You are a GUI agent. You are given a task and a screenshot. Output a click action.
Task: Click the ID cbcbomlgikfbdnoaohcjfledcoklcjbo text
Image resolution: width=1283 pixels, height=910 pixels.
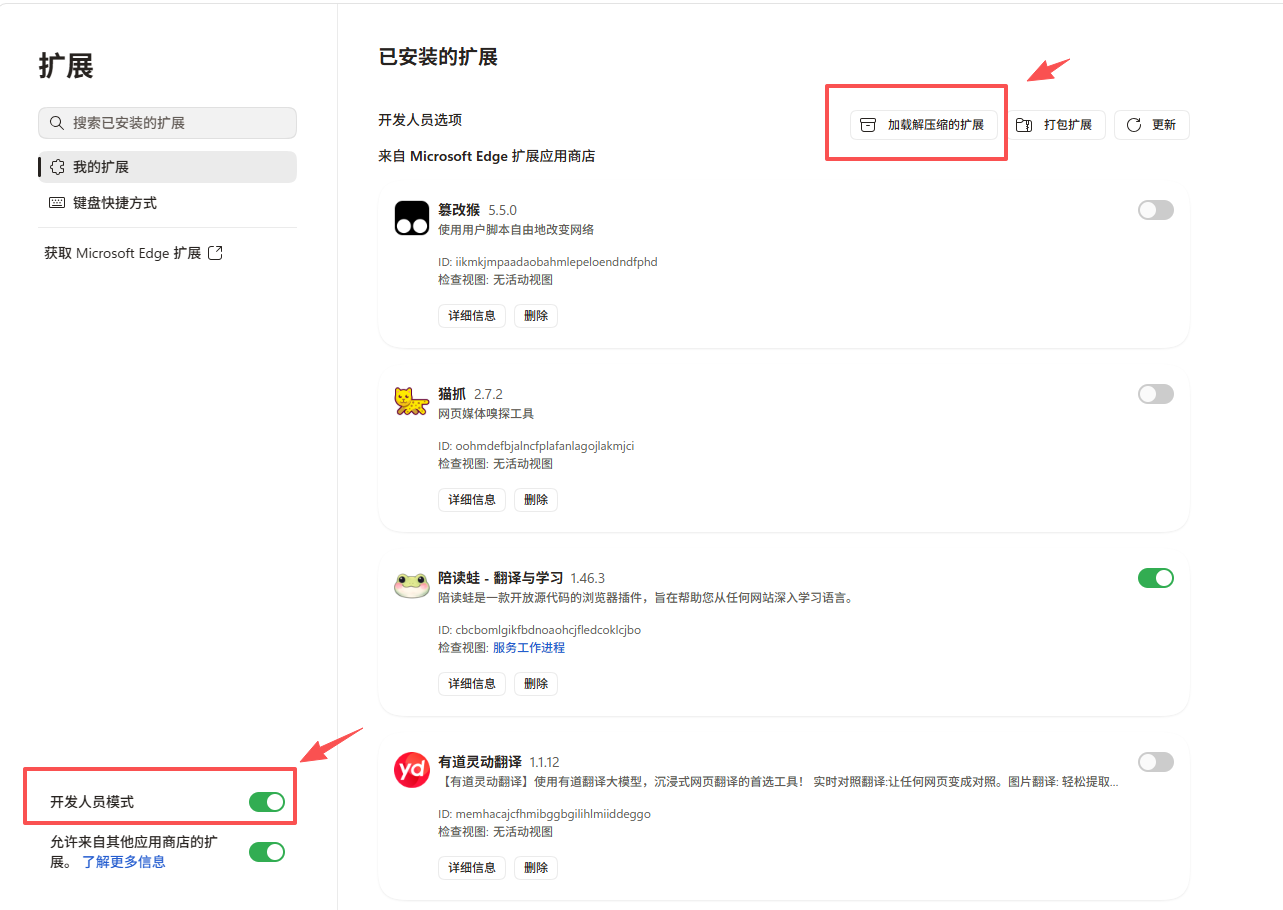click(x=540, y=630)
